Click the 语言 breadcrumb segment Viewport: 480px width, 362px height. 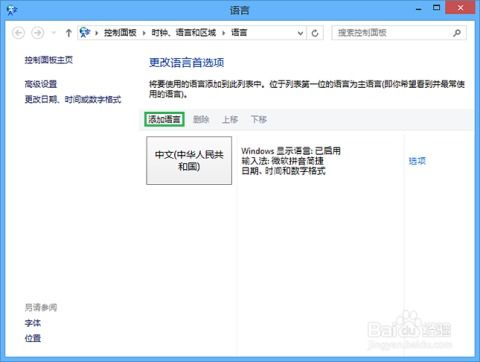pyautogui.click(x=239, y=33)
